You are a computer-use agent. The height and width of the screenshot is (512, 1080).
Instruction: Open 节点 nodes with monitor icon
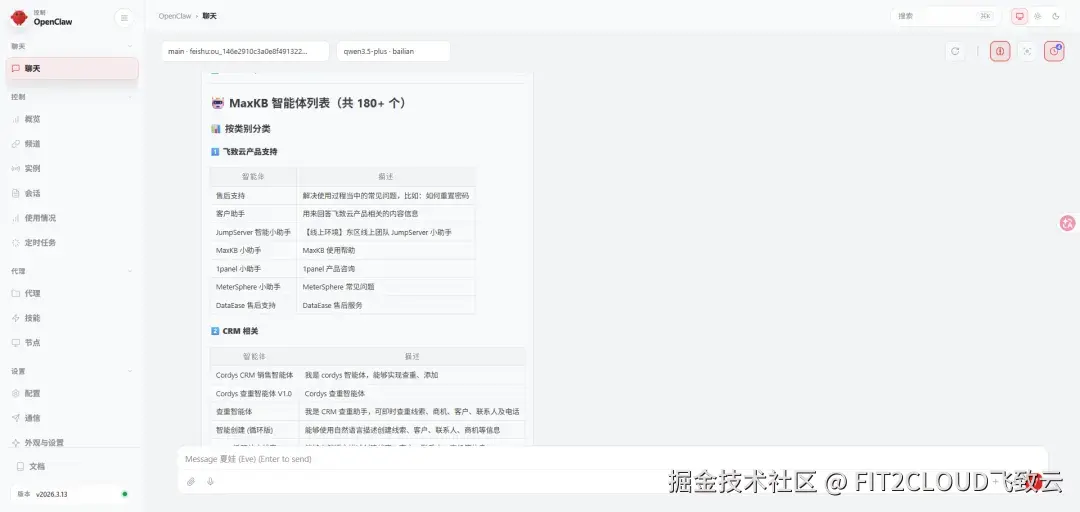pos(72,342)
